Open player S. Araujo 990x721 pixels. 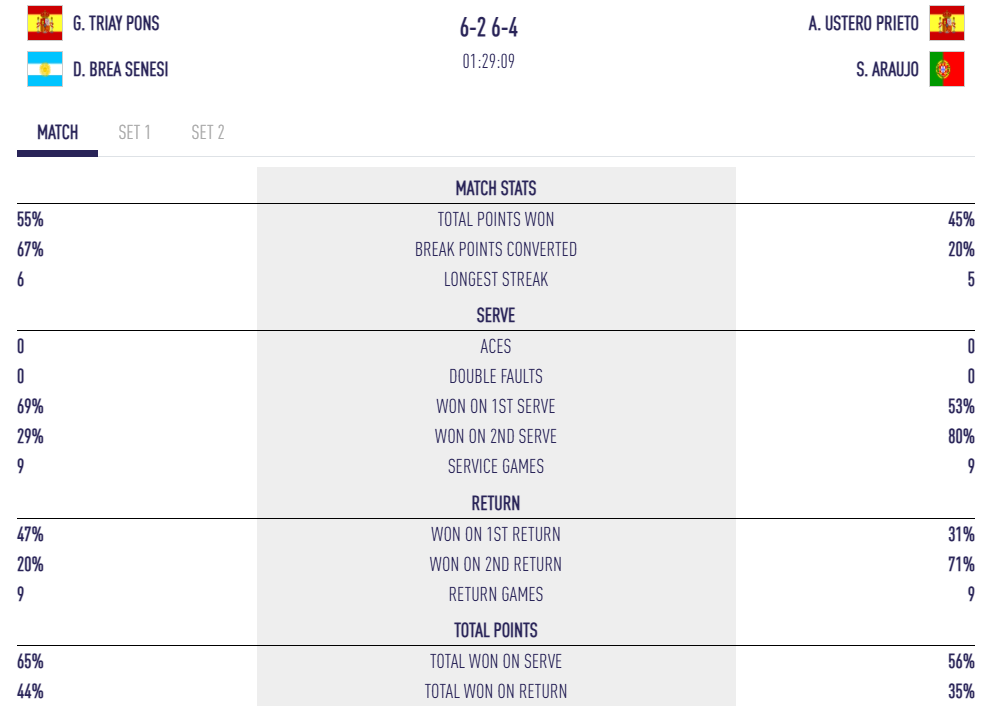tap(887, 70)
